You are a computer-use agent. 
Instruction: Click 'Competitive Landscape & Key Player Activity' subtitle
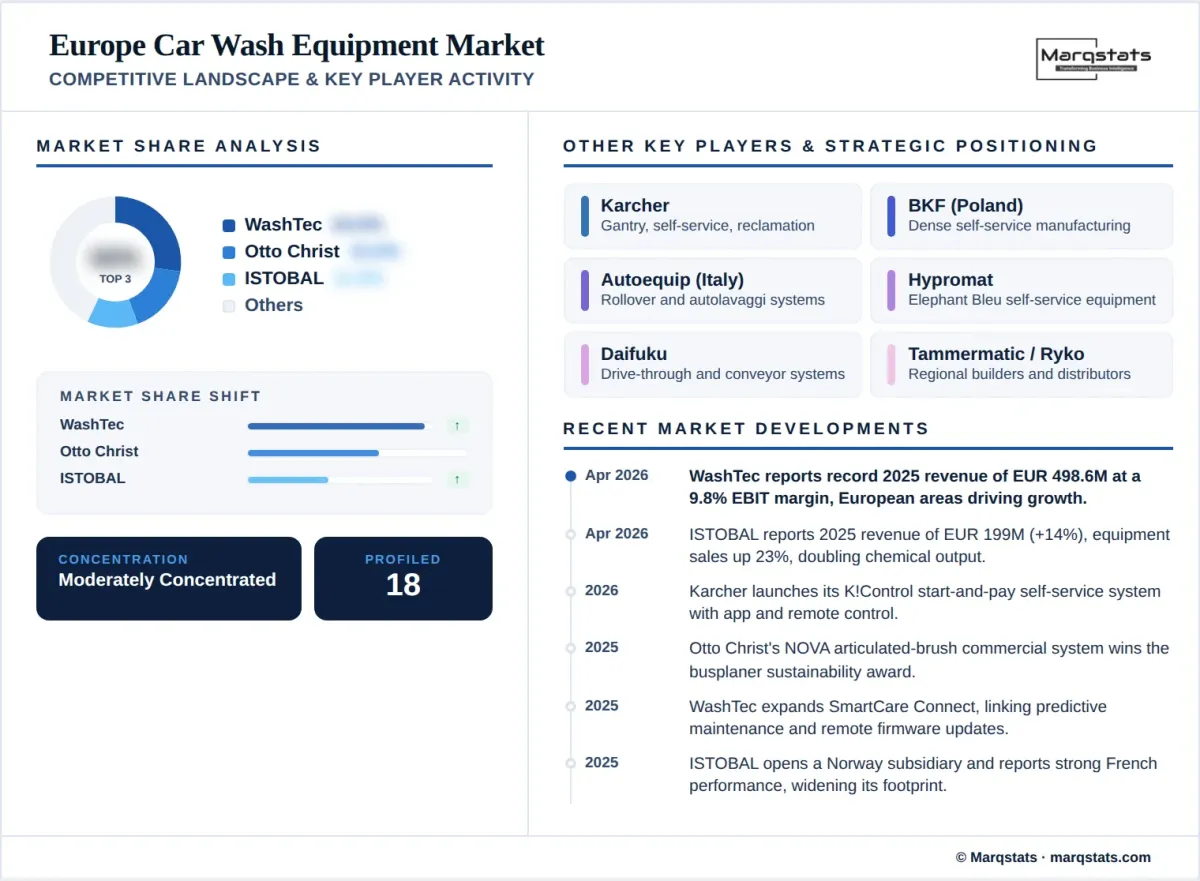(x=291, y=79)
